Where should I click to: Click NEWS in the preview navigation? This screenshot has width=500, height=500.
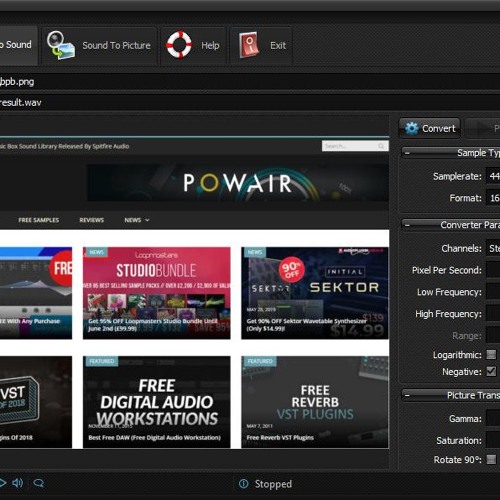pyautogui.click(x=137, y=220)
